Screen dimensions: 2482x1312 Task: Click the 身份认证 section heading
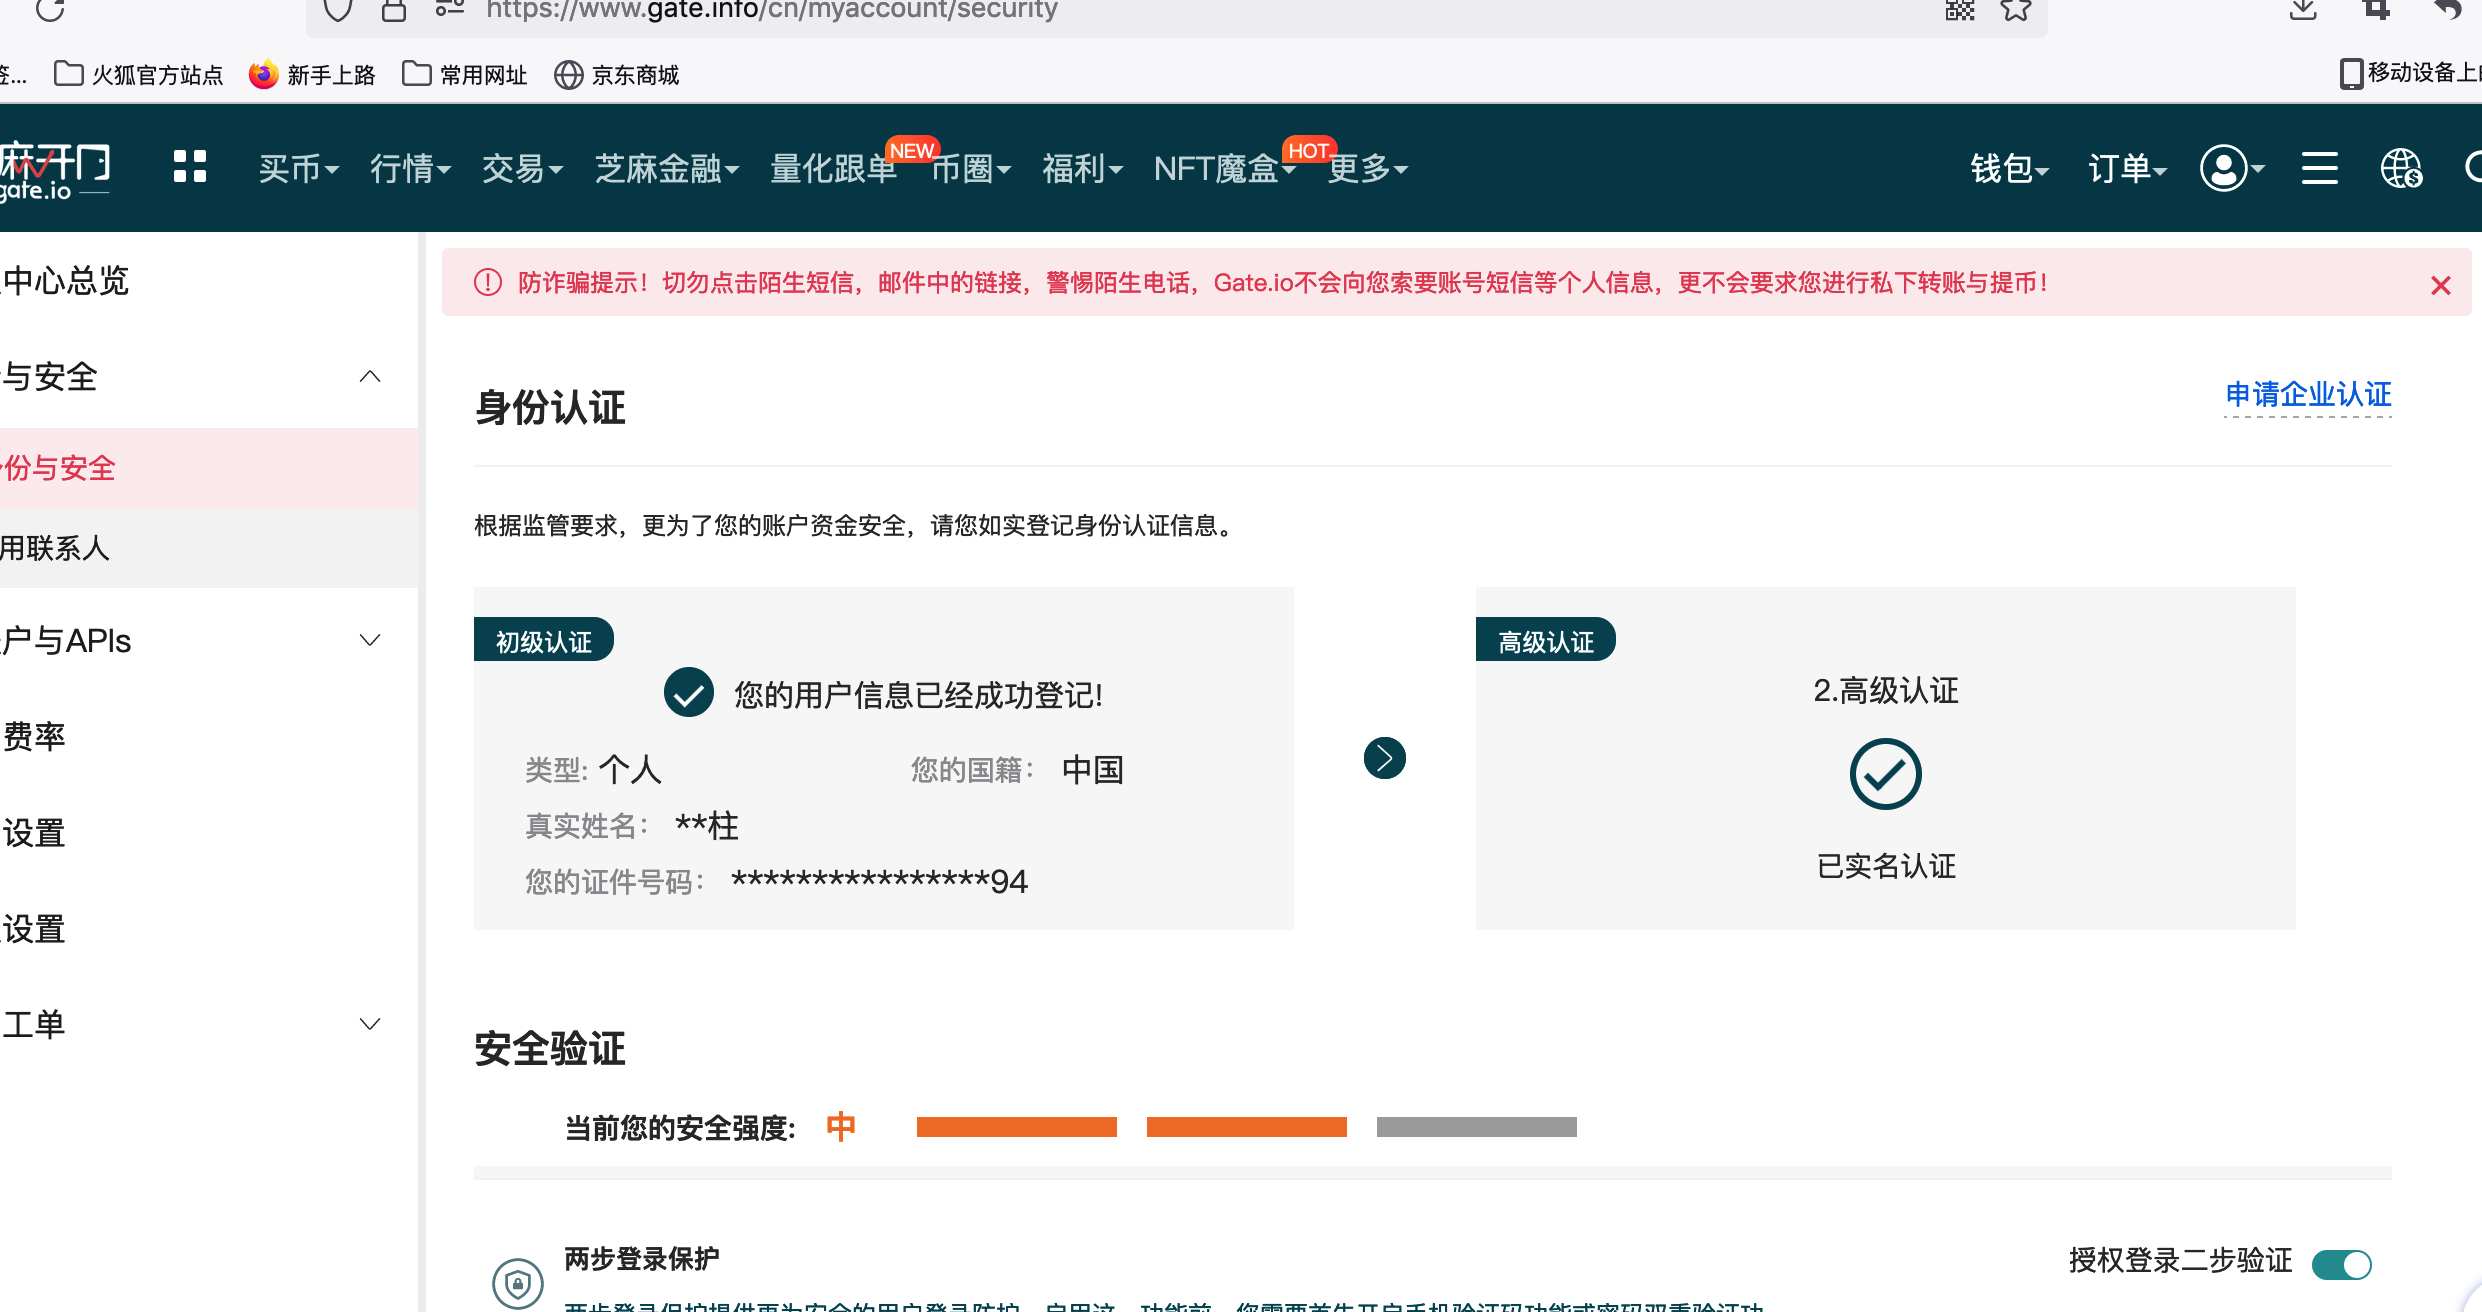(550, 408)
